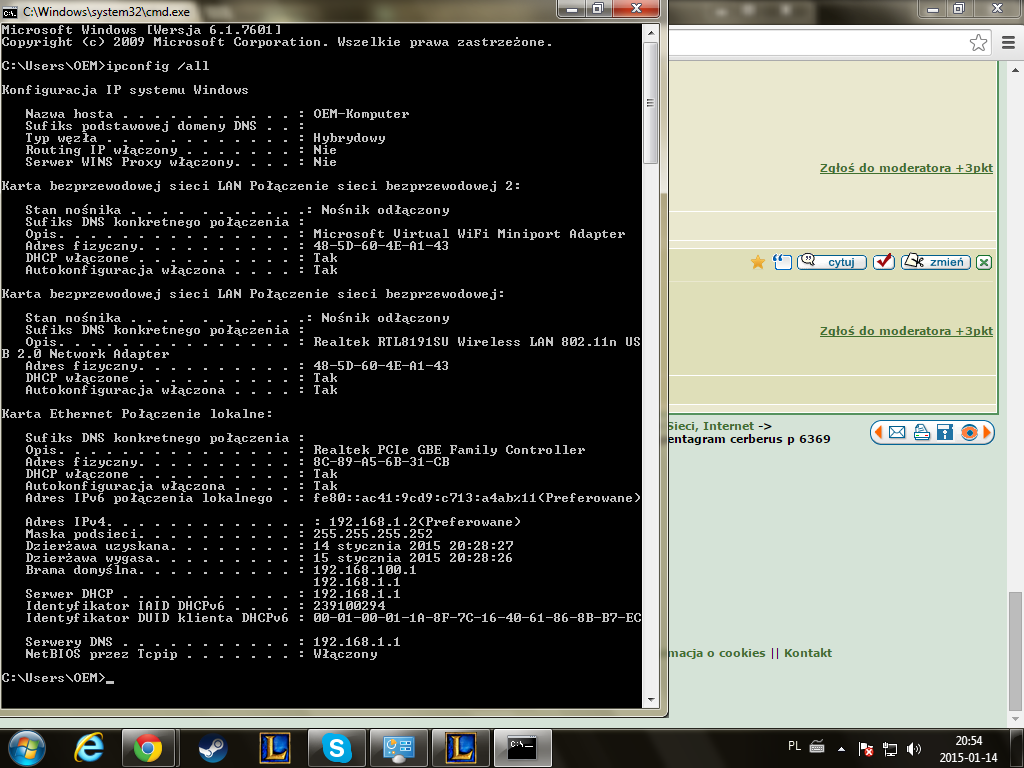1024x768 pixels.
Task: Click the bookmark star in the browser address bar
Action: click(x=978, y=43)
